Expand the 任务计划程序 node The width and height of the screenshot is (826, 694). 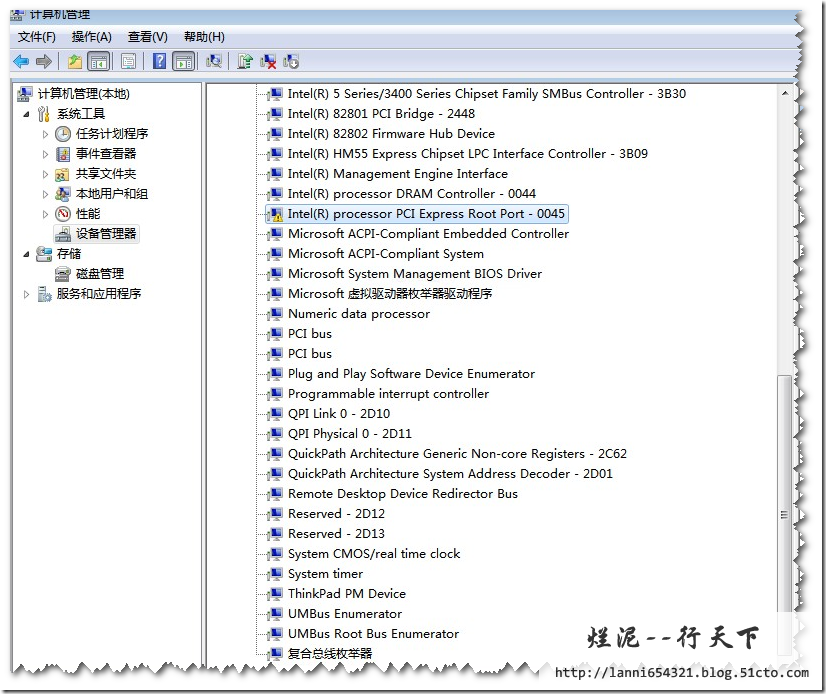(45, 134)
